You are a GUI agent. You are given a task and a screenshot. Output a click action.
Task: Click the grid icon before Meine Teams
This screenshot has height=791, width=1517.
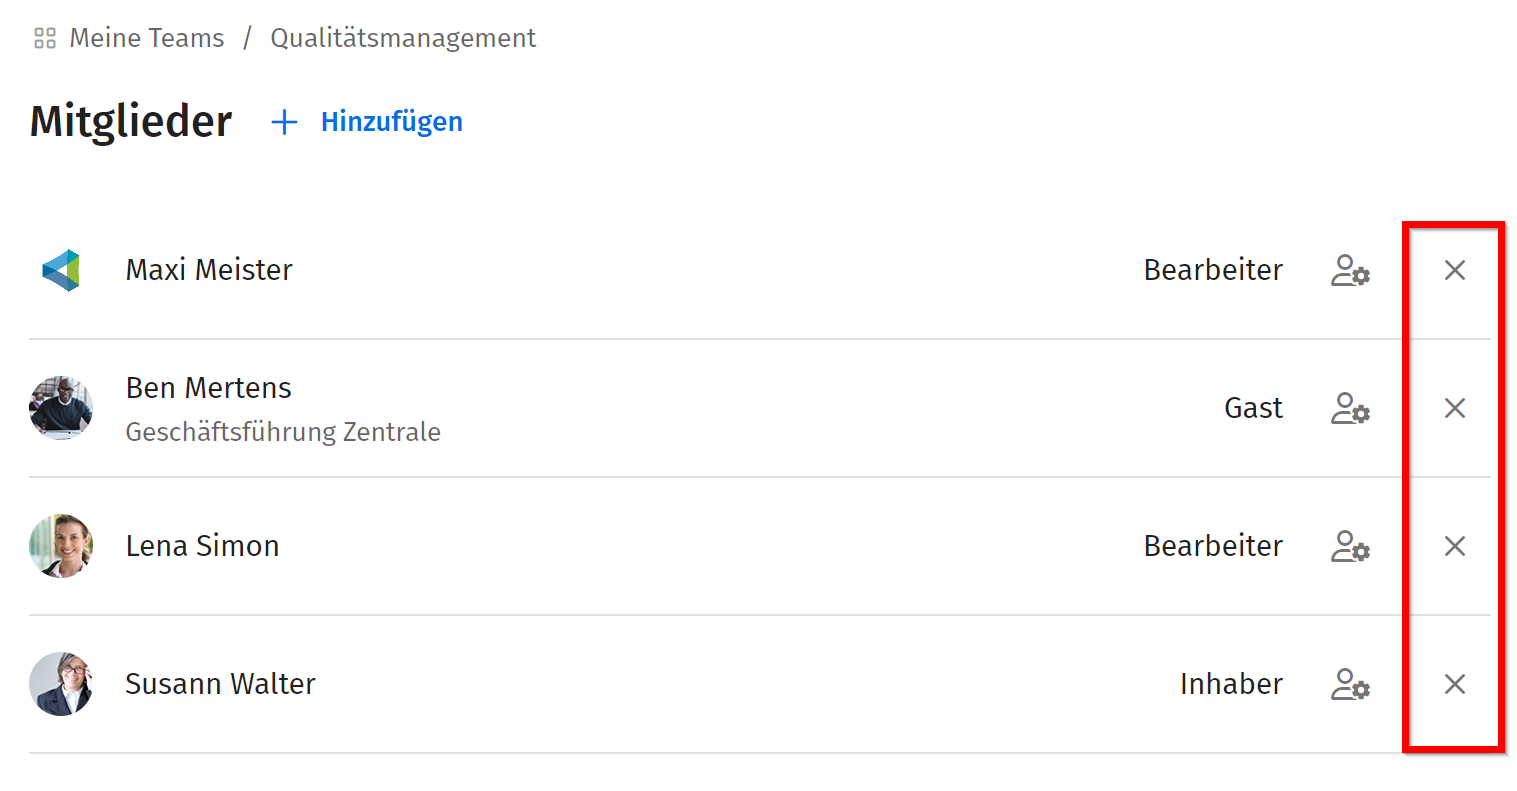tap(45, 39)
